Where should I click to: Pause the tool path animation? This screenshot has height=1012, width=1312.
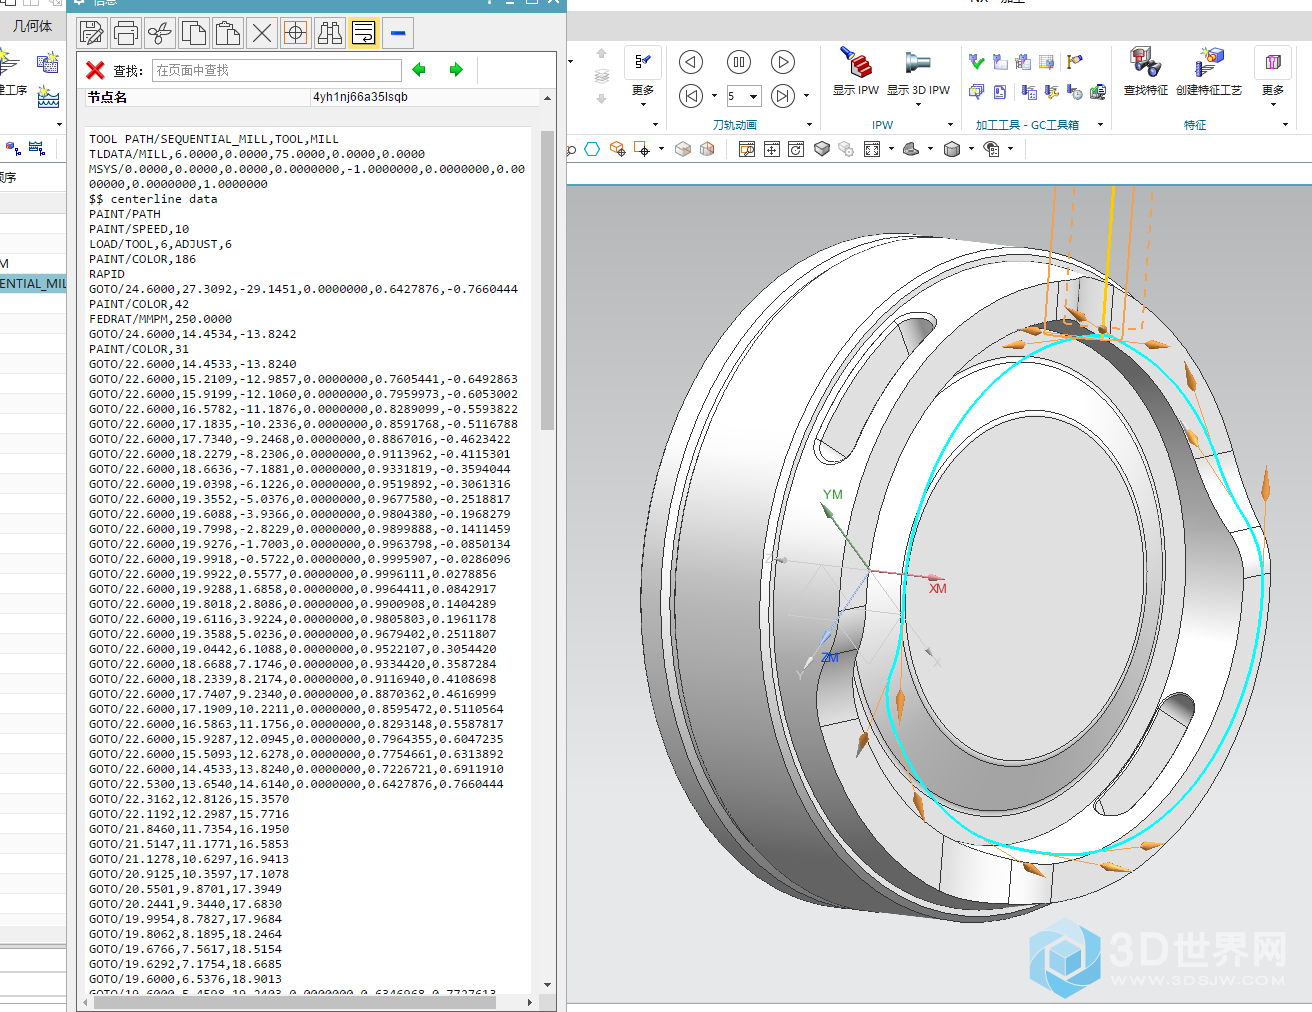(x=738, y=62)
